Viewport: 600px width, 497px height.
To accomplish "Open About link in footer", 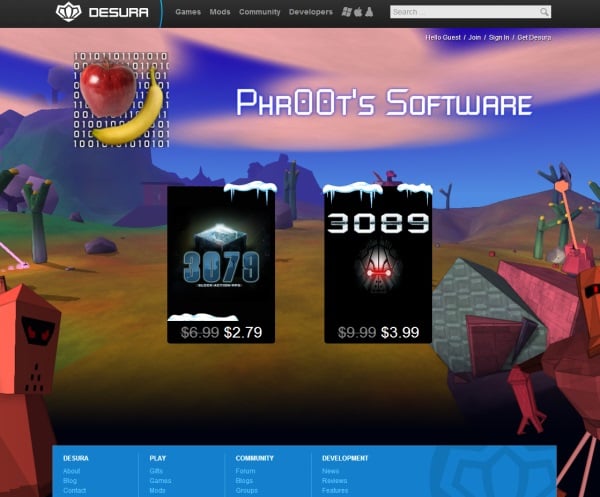I will pyautogui.click(x=72, y=471).
